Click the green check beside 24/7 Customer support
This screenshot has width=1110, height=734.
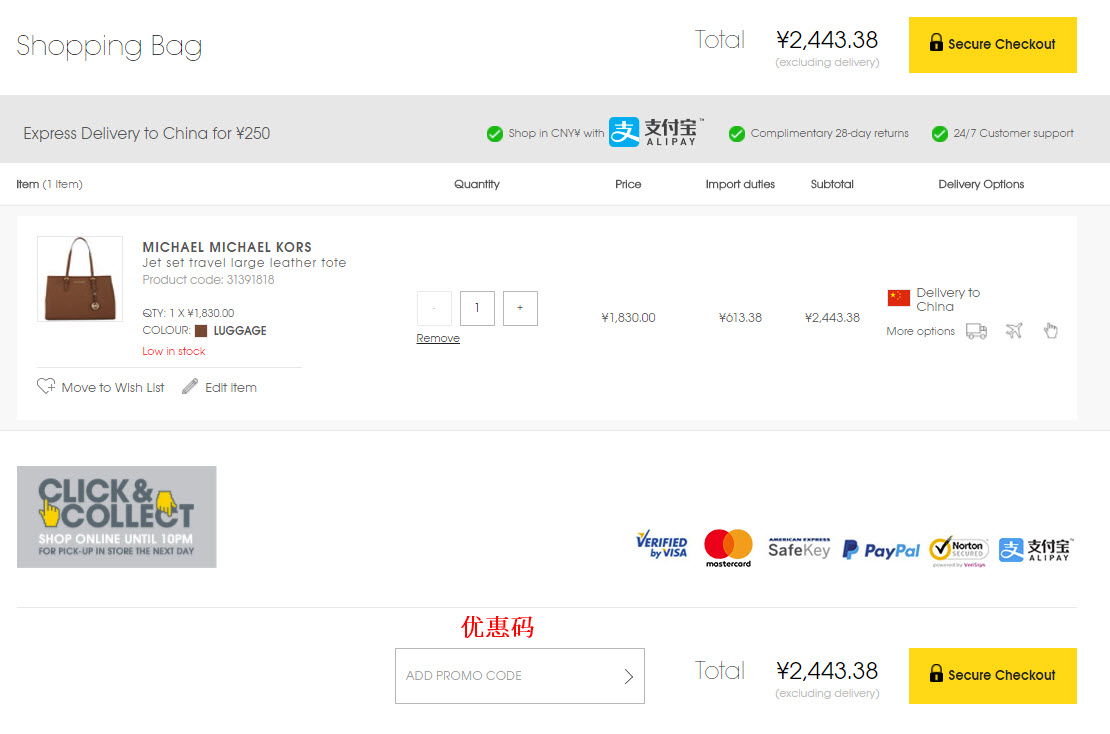pos(940,134)
